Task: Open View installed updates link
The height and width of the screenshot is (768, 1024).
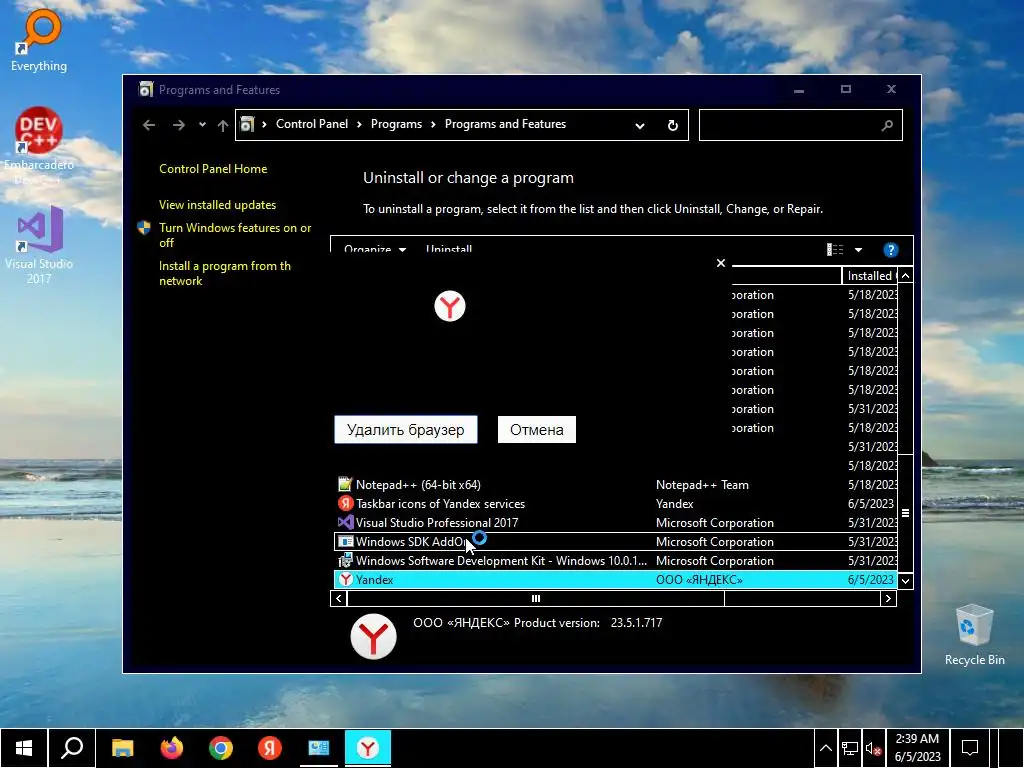Action: (217, 204)
